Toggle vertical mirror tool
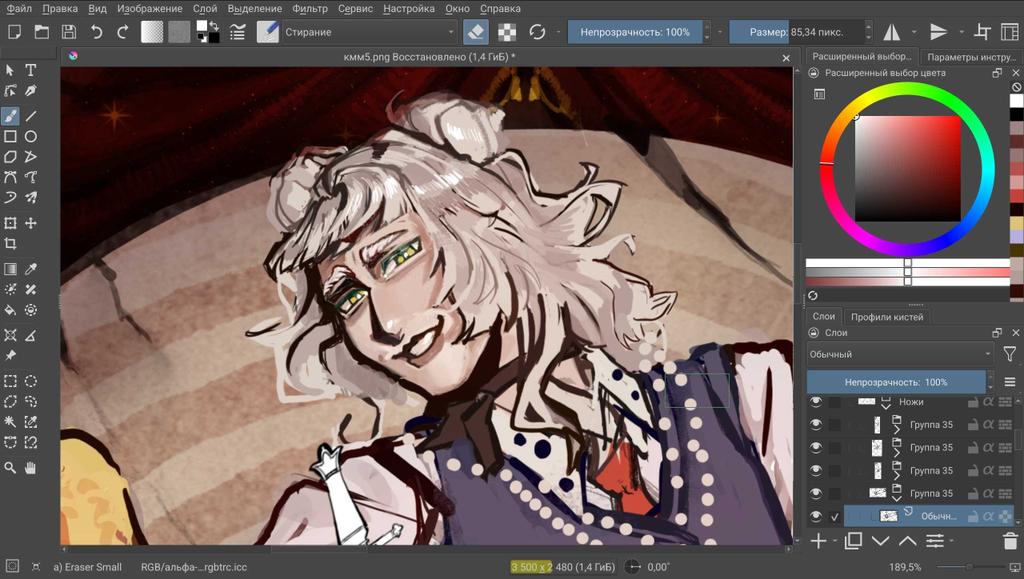Screen dimensions: 1024x579 tap(938, 32)
